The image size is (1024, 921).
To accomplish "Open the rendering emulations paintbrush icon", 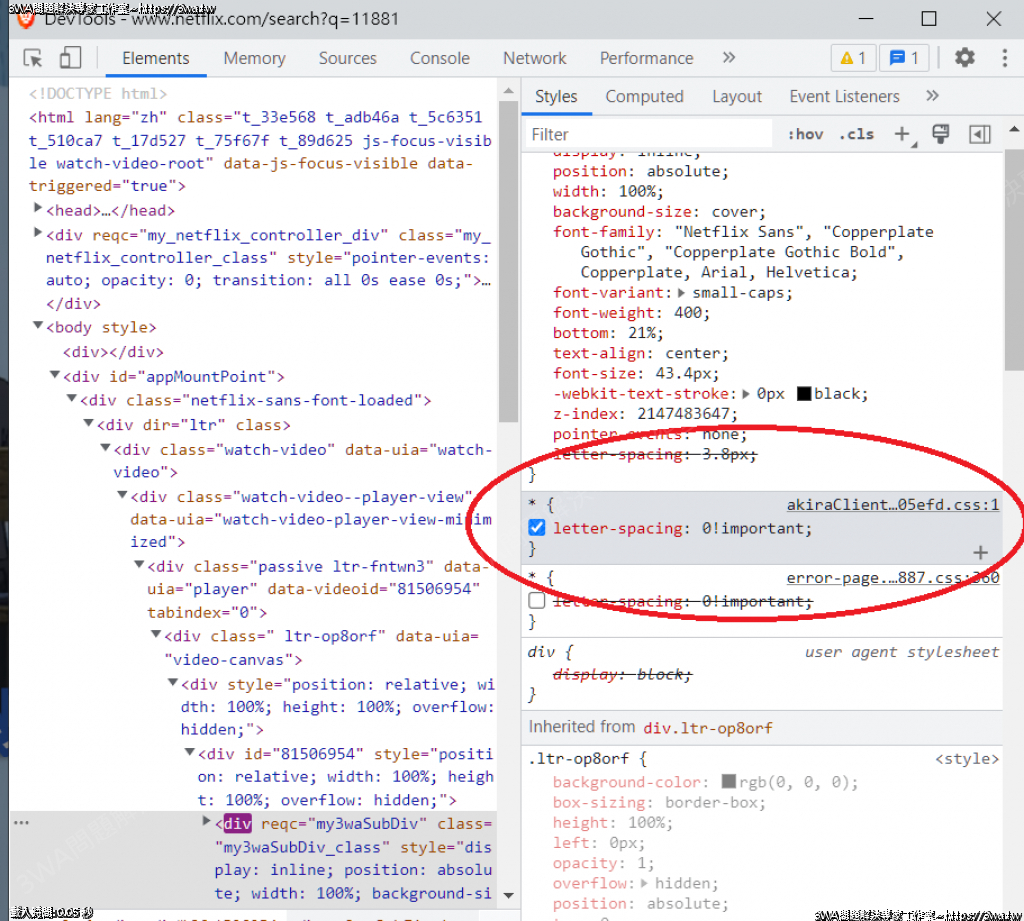I will pyautogui.click(x=940, y=134).
